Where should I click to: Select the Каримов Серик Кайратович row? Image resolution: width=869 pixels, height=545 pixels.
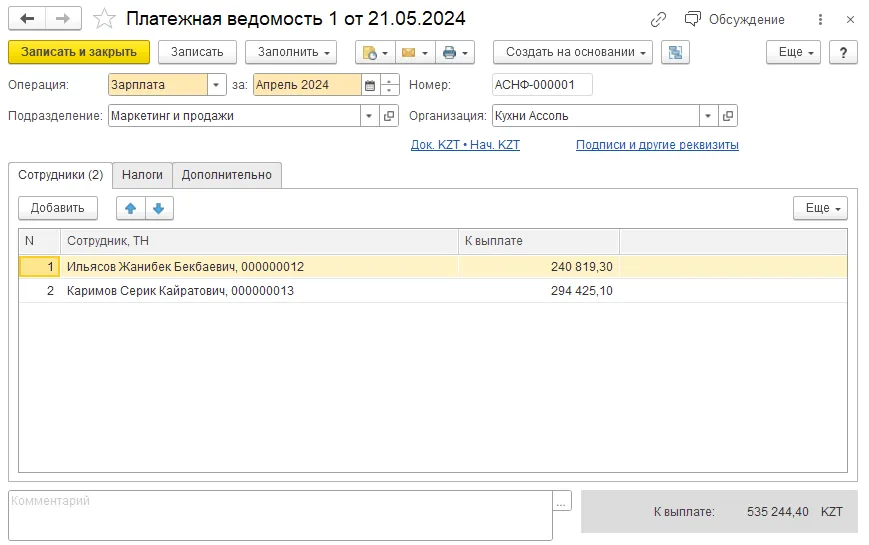point(433,291)
